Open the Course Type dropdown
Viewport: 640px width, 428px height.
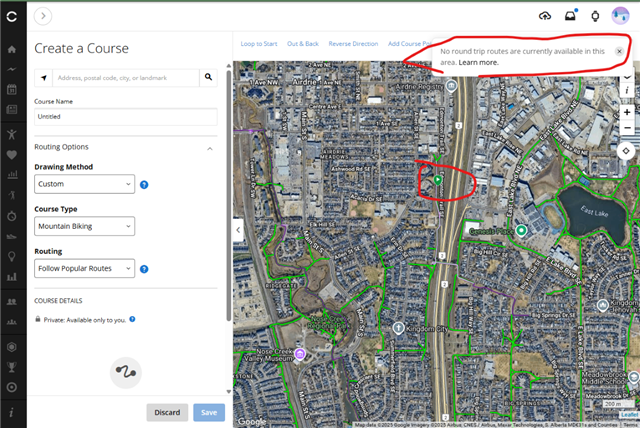(x=85, y=226)
